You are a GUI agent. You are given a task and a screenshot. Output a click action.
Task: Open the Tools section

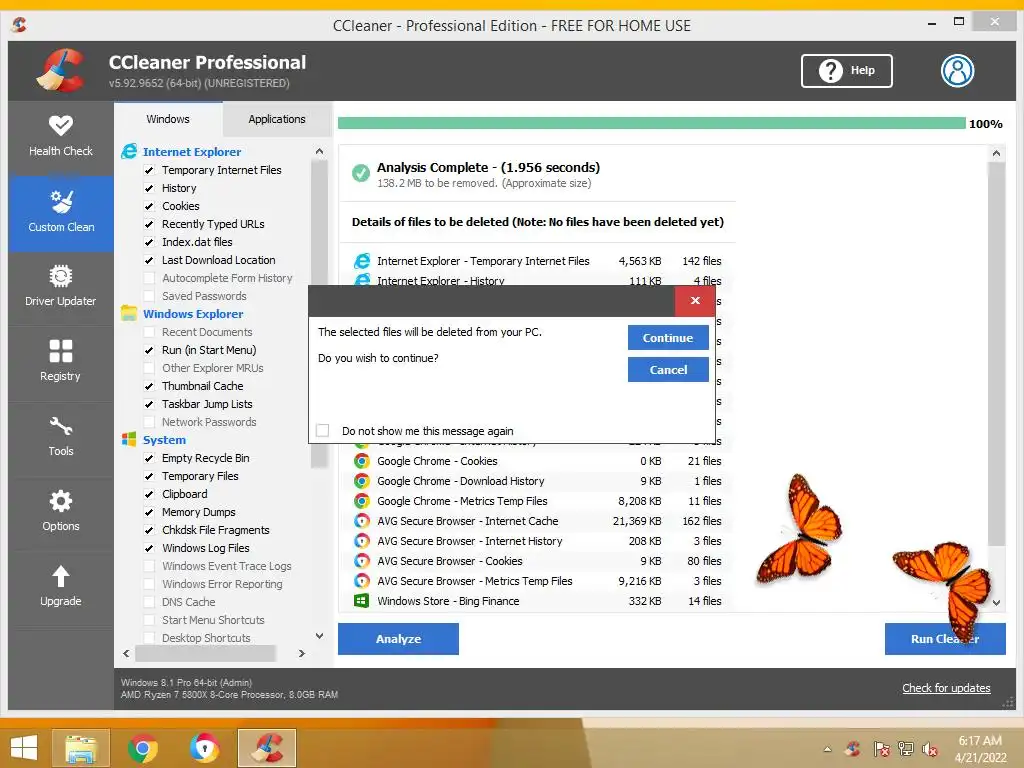pyautogui.click(x=61, y=438)
